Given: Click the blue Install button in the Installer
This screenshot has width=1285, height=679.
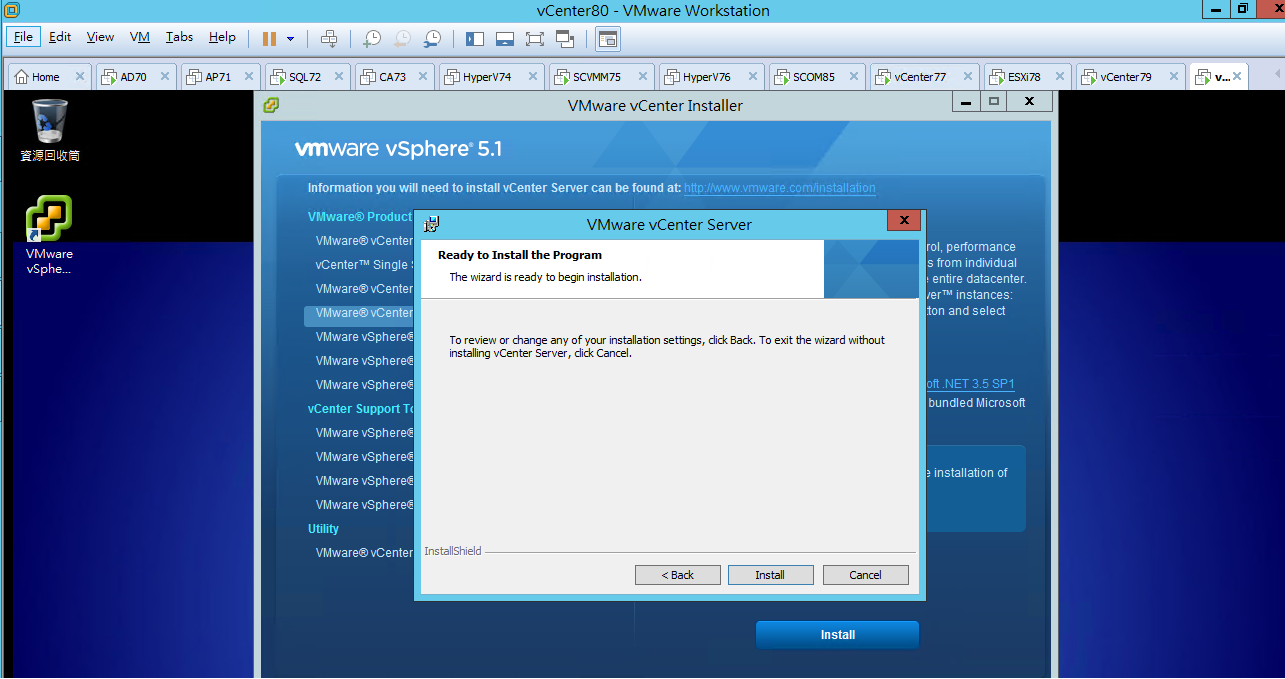Looking at the screenshot, I should (837, 635).
